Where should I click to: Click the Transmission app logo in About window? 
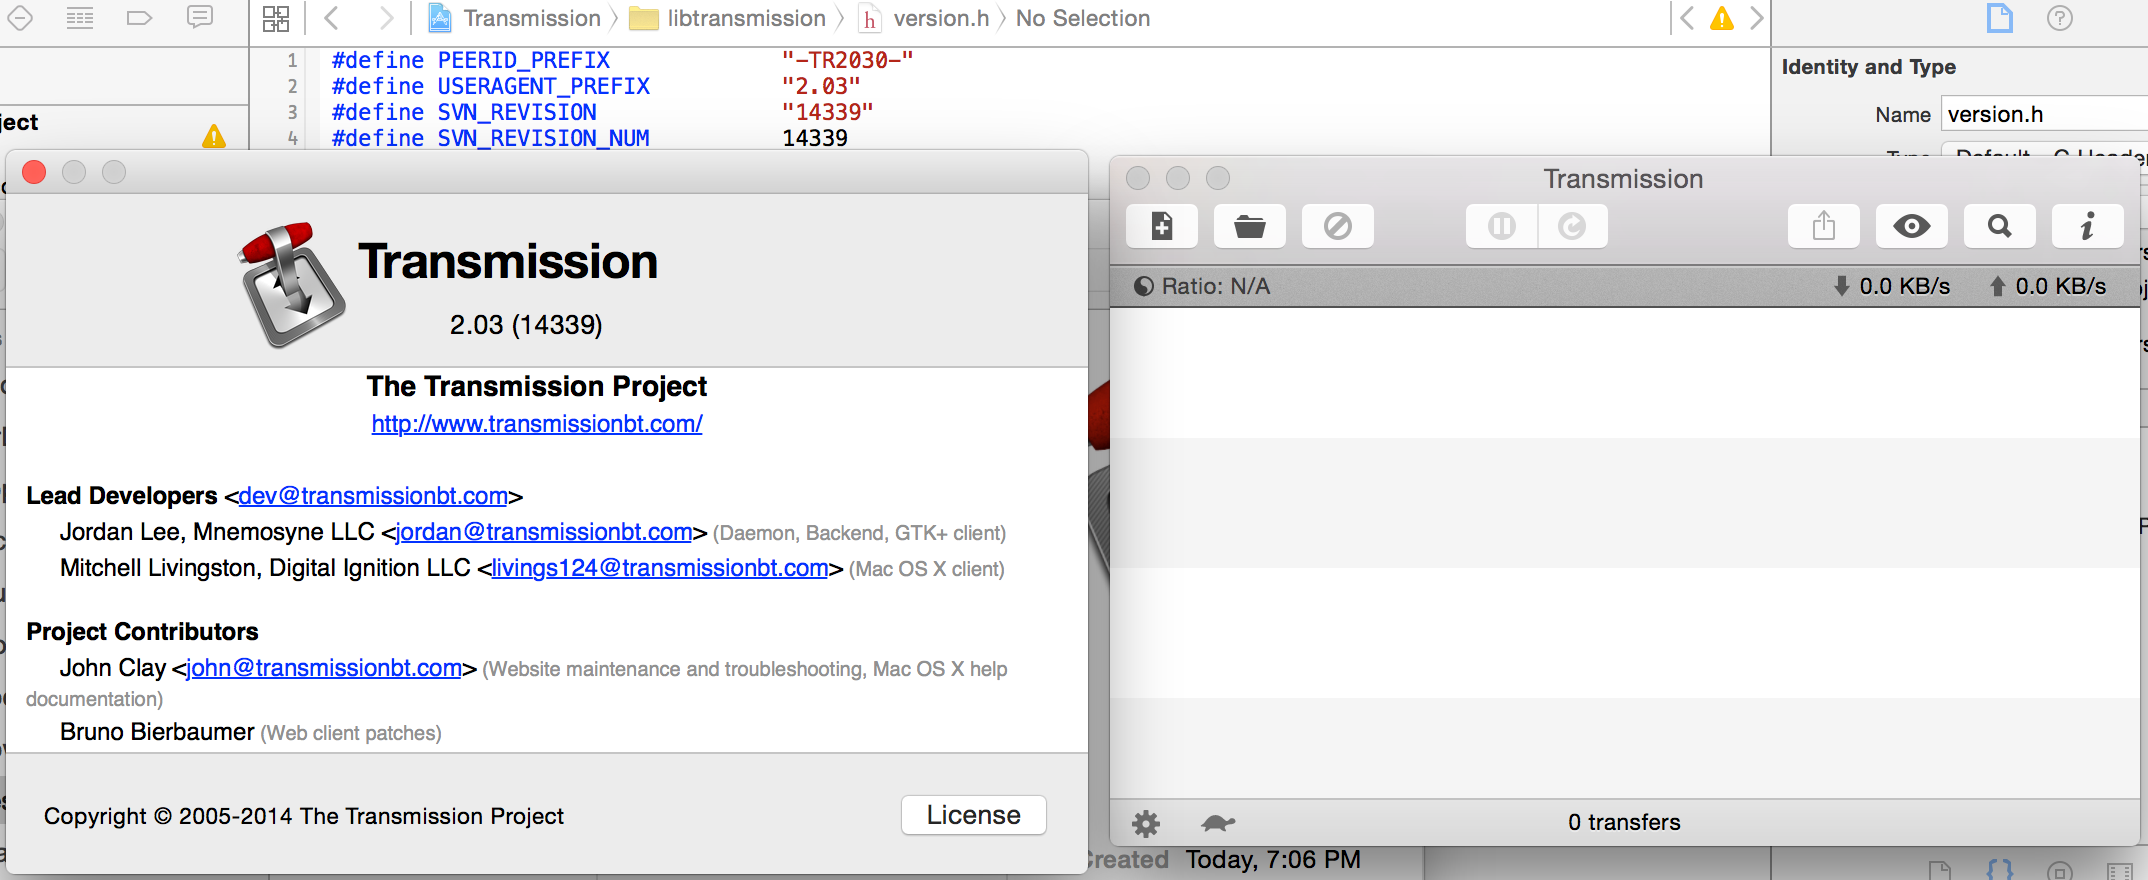(x=291, y=285)
